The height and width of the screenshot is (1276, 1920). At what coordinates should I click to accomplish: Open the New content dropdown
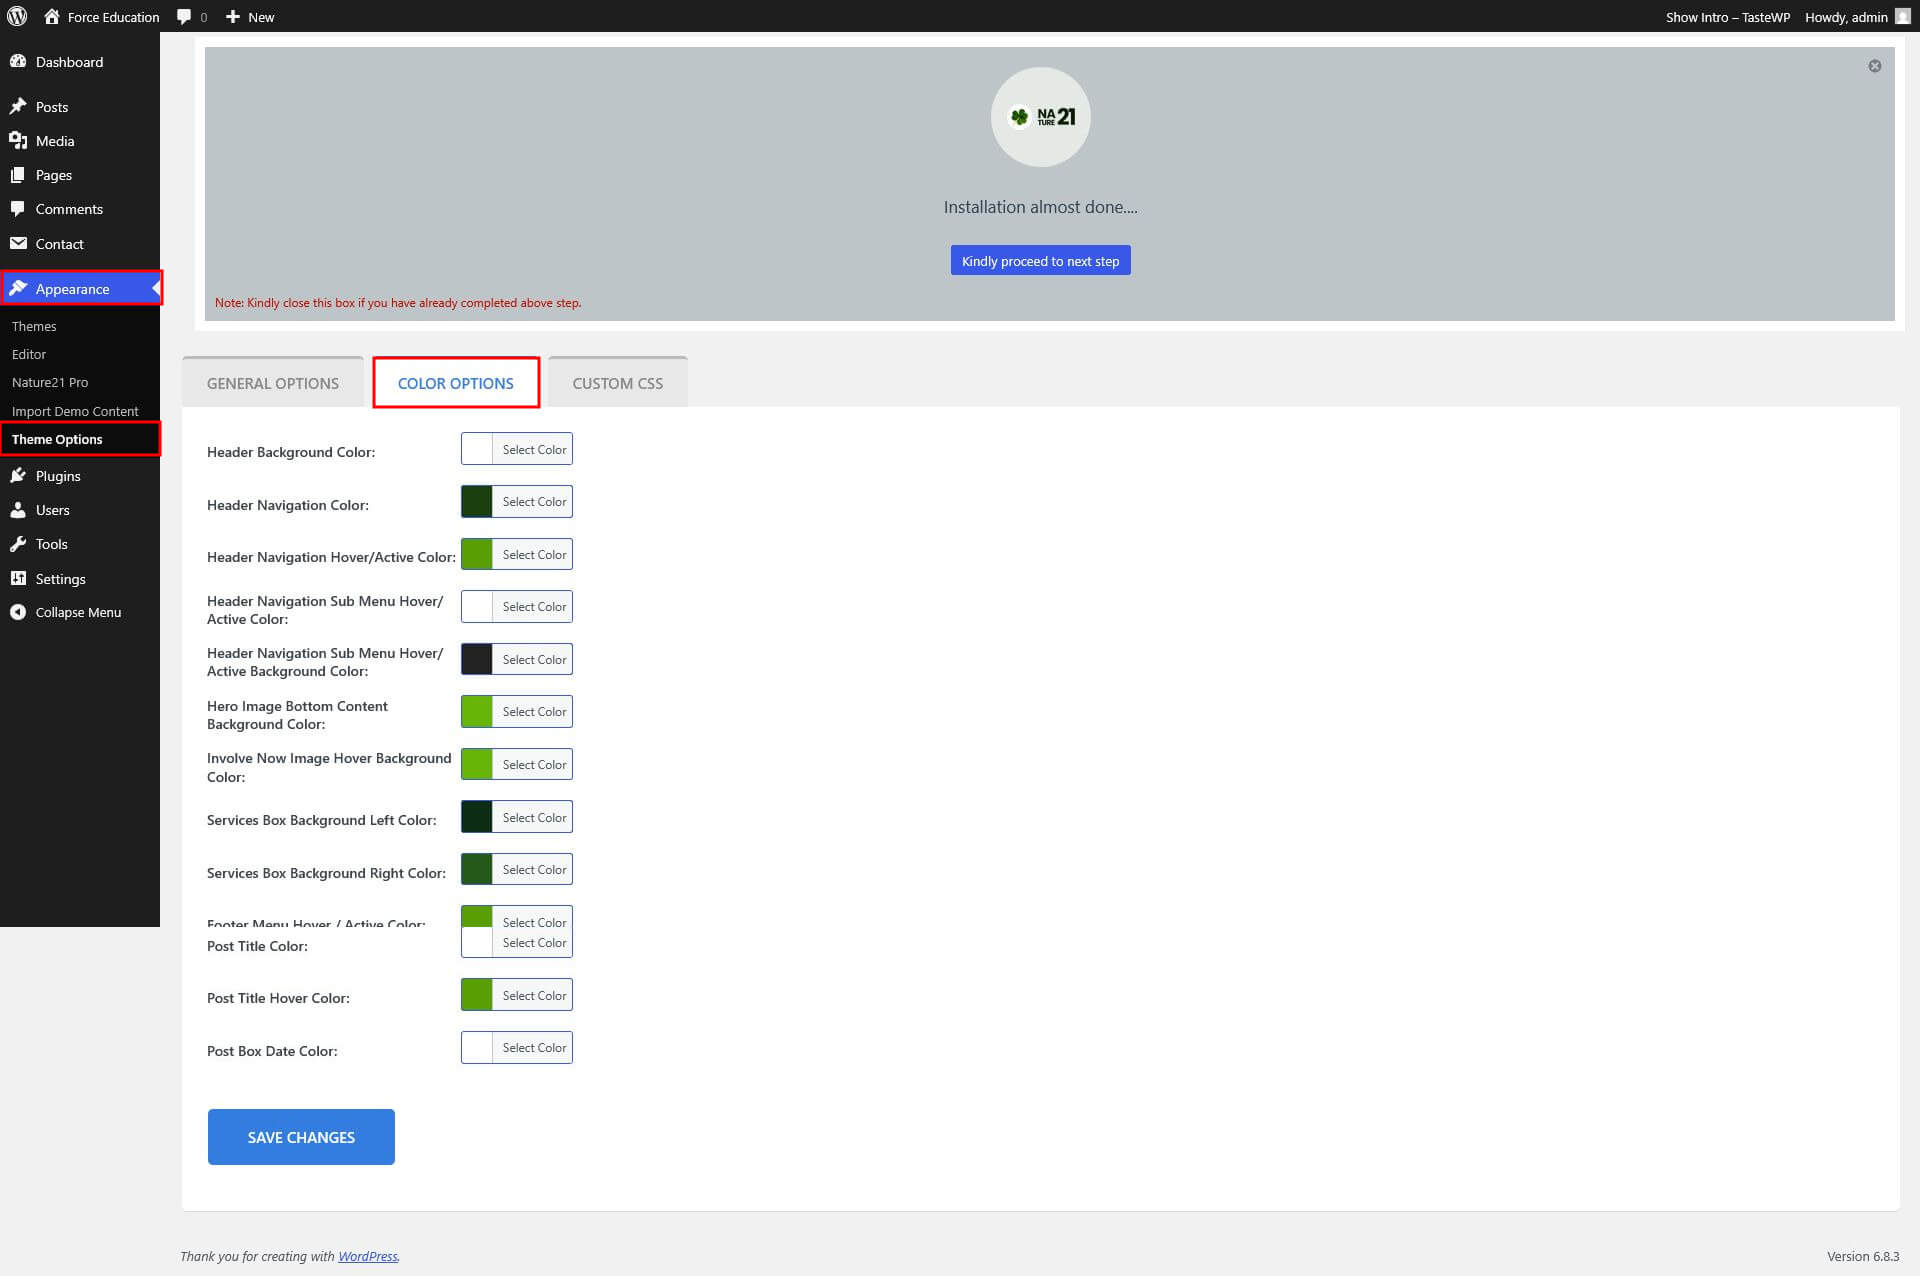click(x=250, y=17)
